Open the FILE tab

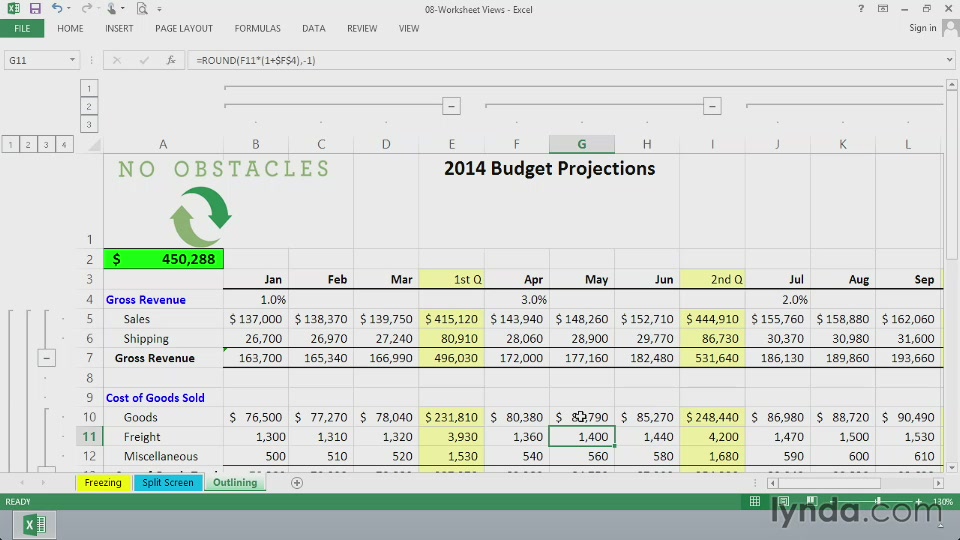[x=22, y=29]
